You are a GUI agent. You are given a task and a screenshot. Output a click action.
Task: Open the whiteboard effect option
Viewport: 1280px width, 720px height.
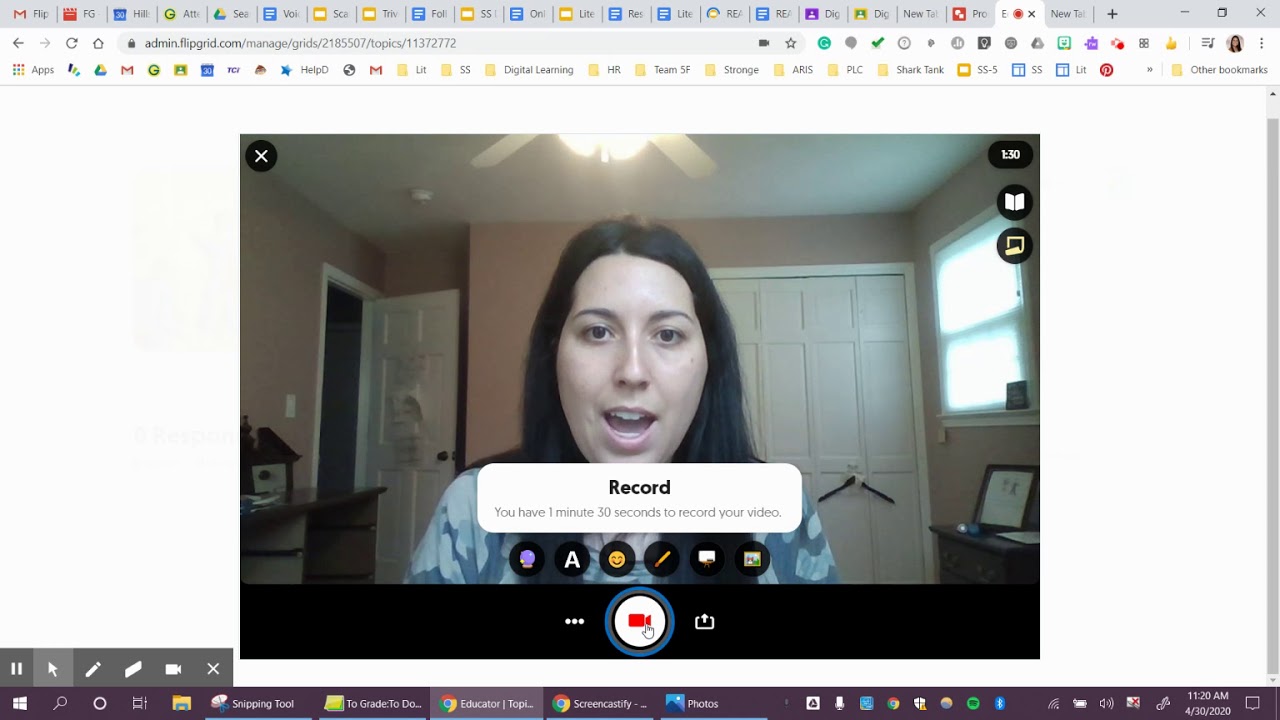707,559
